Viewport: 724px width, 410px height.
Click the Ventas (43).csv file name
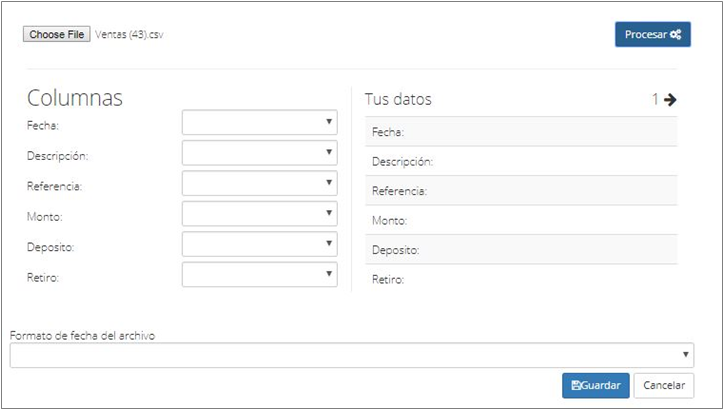coord(129,35)
